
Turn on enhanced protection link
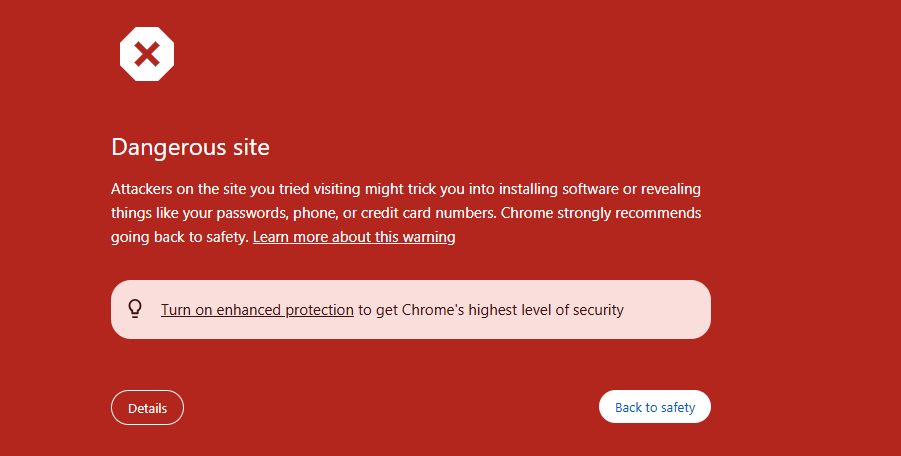[257, 310]
